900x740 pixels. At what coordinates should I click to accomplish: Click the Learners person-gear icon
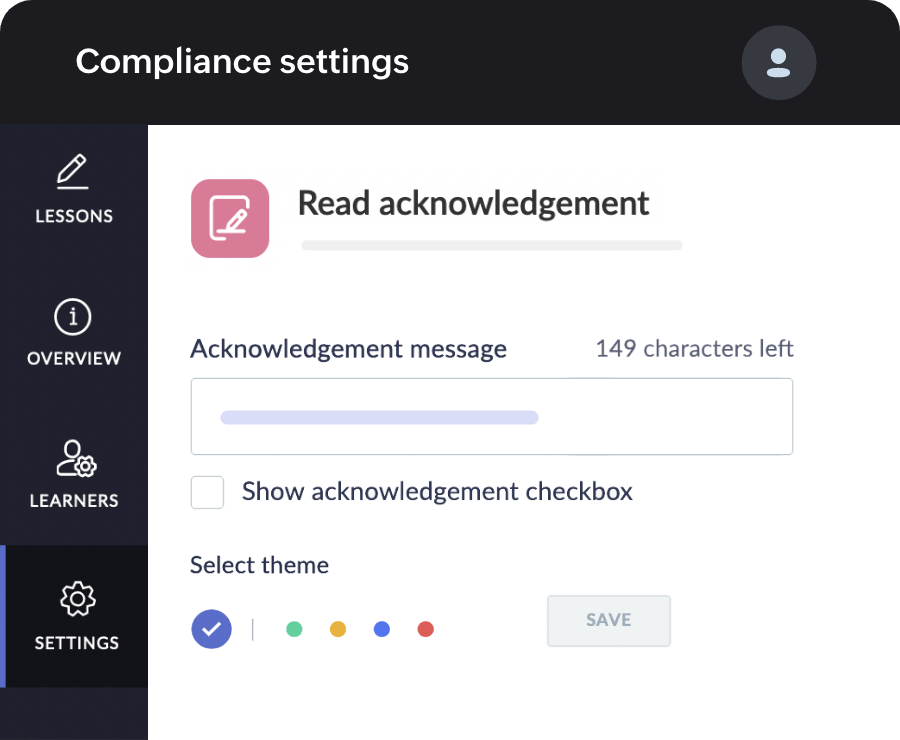point(75,458)
